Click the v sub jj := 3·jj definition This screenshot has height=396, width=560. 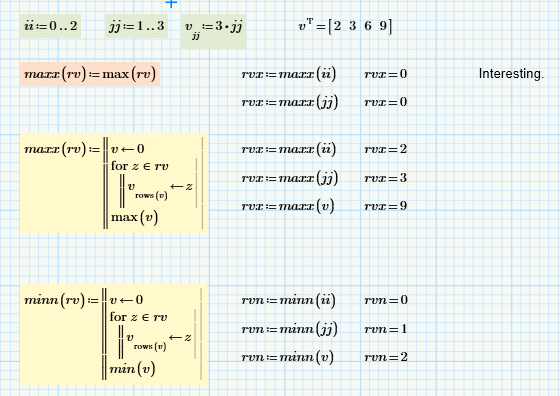point(213,31)
